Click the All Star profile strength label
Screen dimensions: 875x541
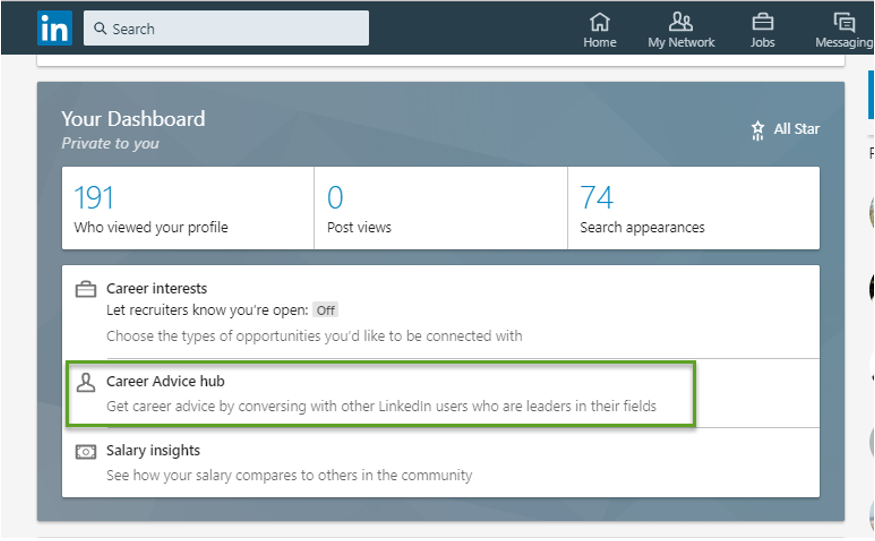coord(797,129)
